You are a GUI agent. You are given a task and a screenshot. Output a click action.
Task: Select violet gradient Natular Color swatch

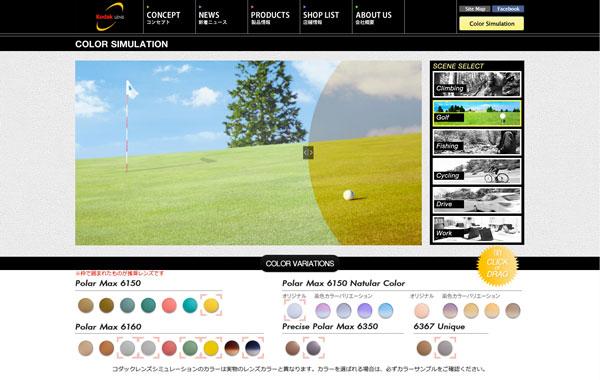[365, 310]
